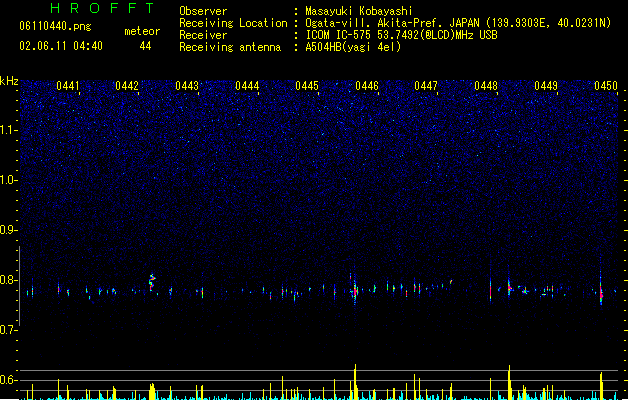Image resolution: width=629 pixels, height=400 pixels.
Task: Click the 1.0 kHz axis label
Action: pos(9,180)
